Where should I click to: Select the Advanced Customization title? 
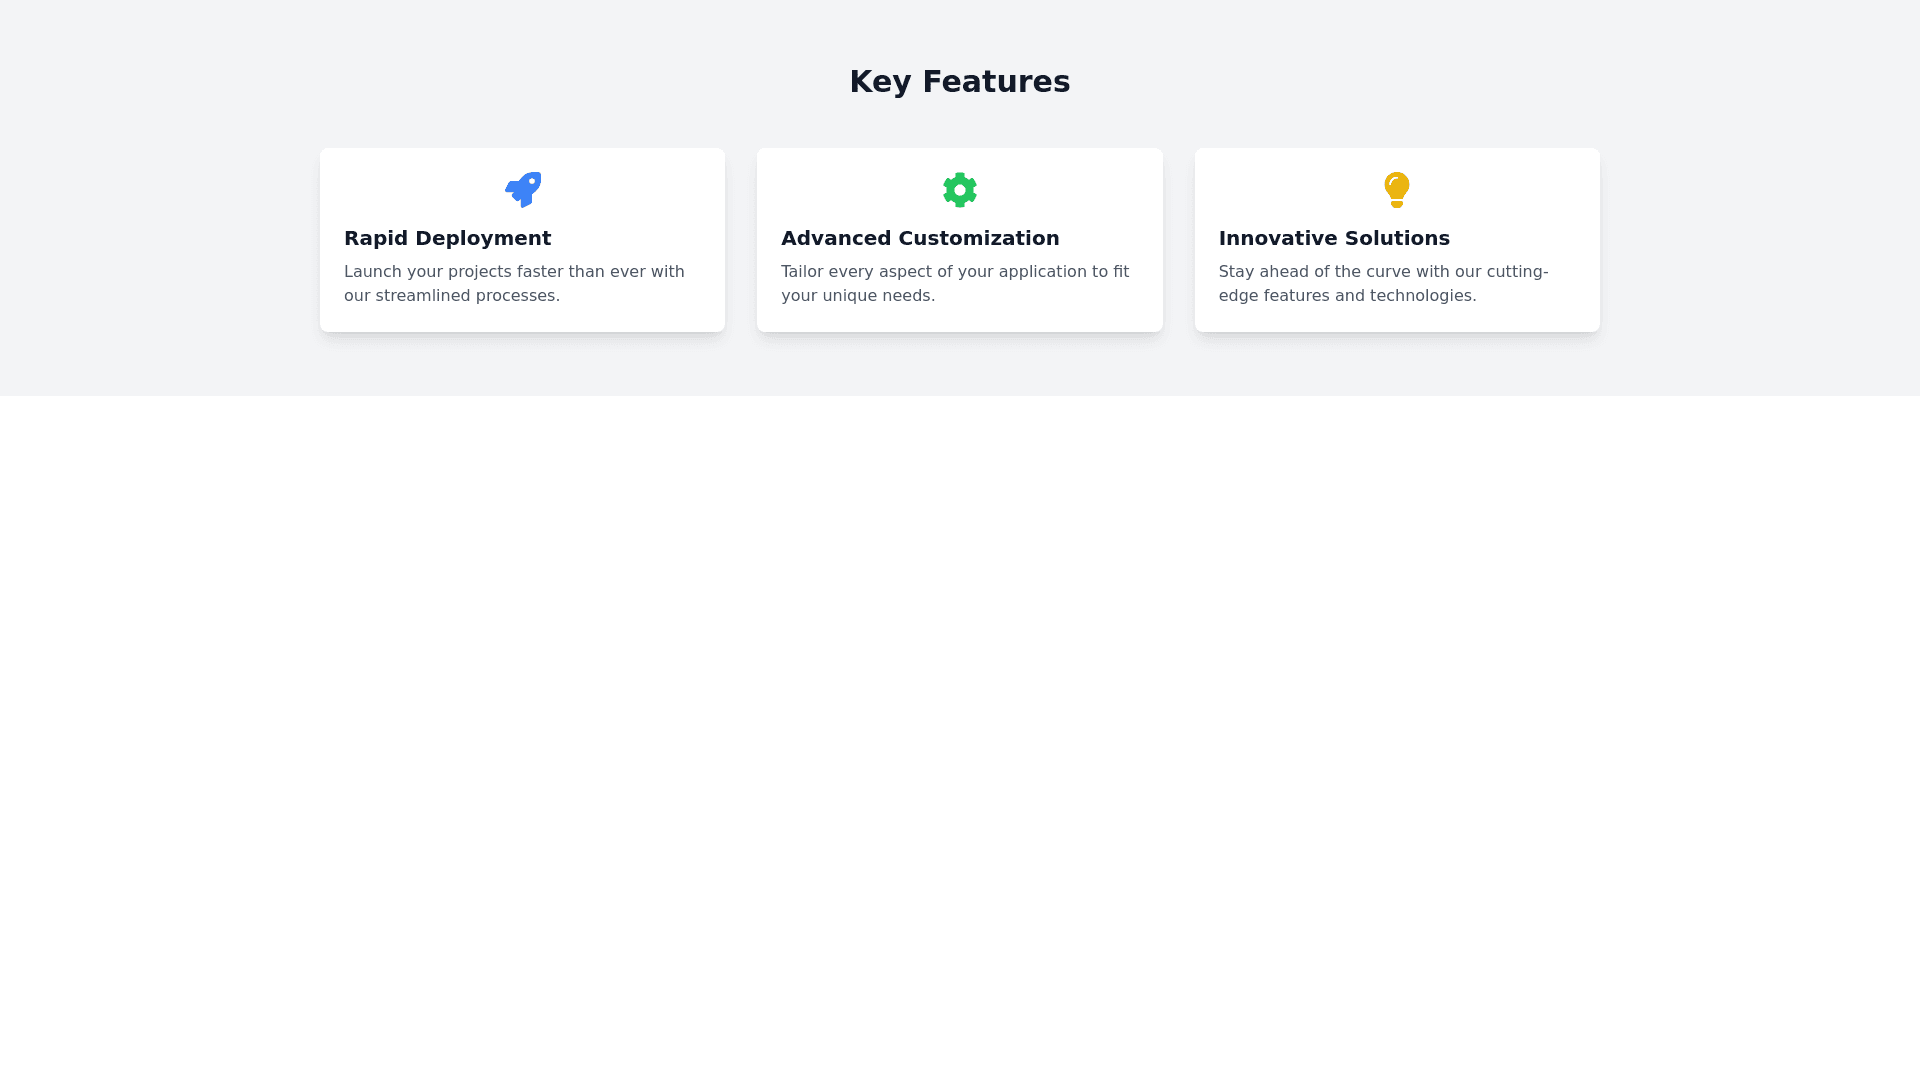pyautogui.click(x=920, y=238)
